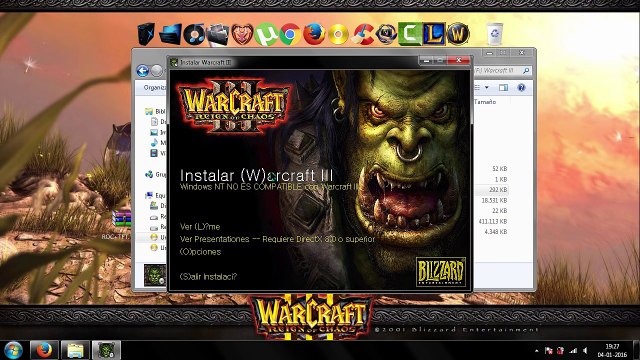Launch the music disc dock icon
Screen dimensions: 640x360
pyautogui.click(x=193, y=34)
